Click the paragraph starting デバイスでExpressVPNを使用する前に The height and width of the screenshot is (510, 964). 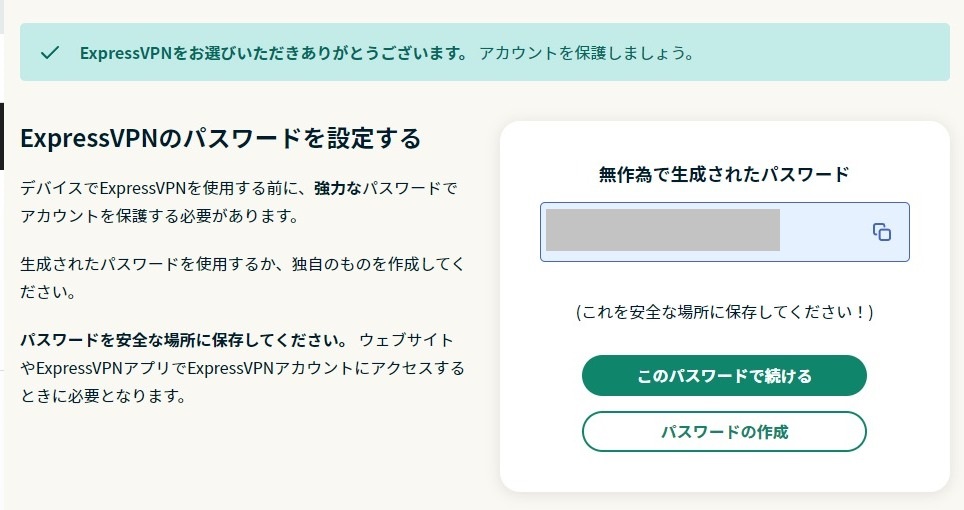239,202
